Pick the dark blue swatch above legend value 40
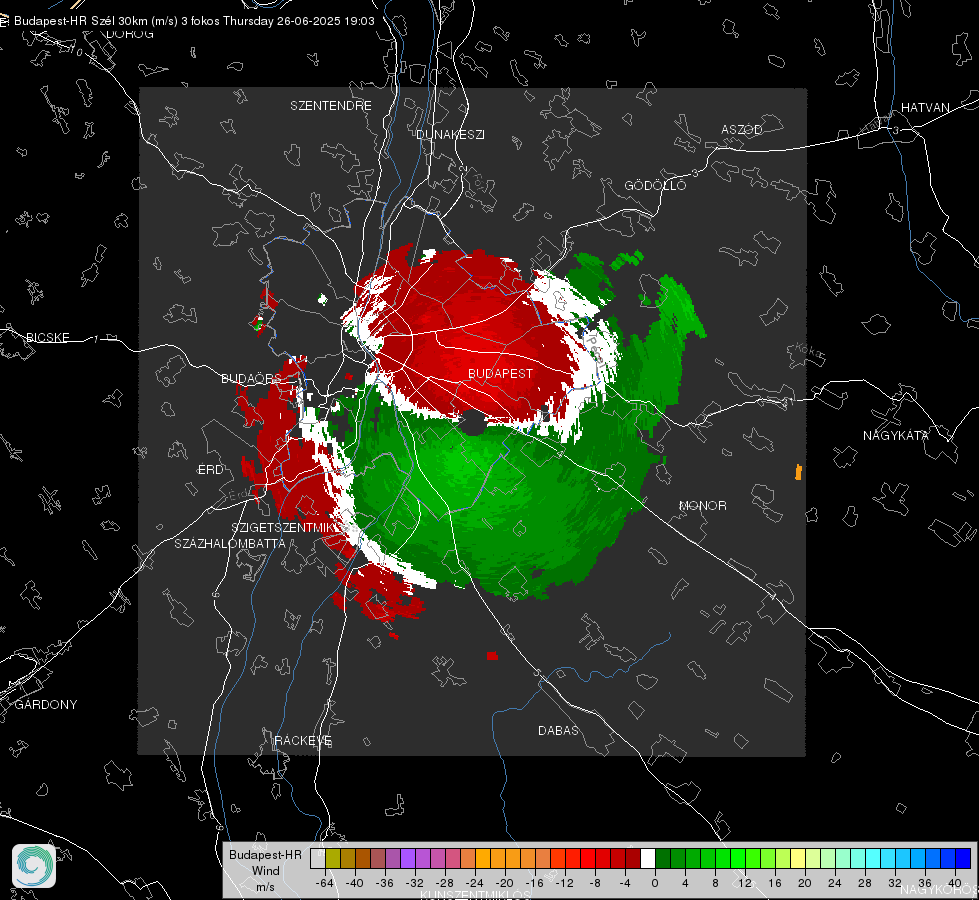Image resolution: width=979 pixels, height=900 pixels. (x=963, y=858)
